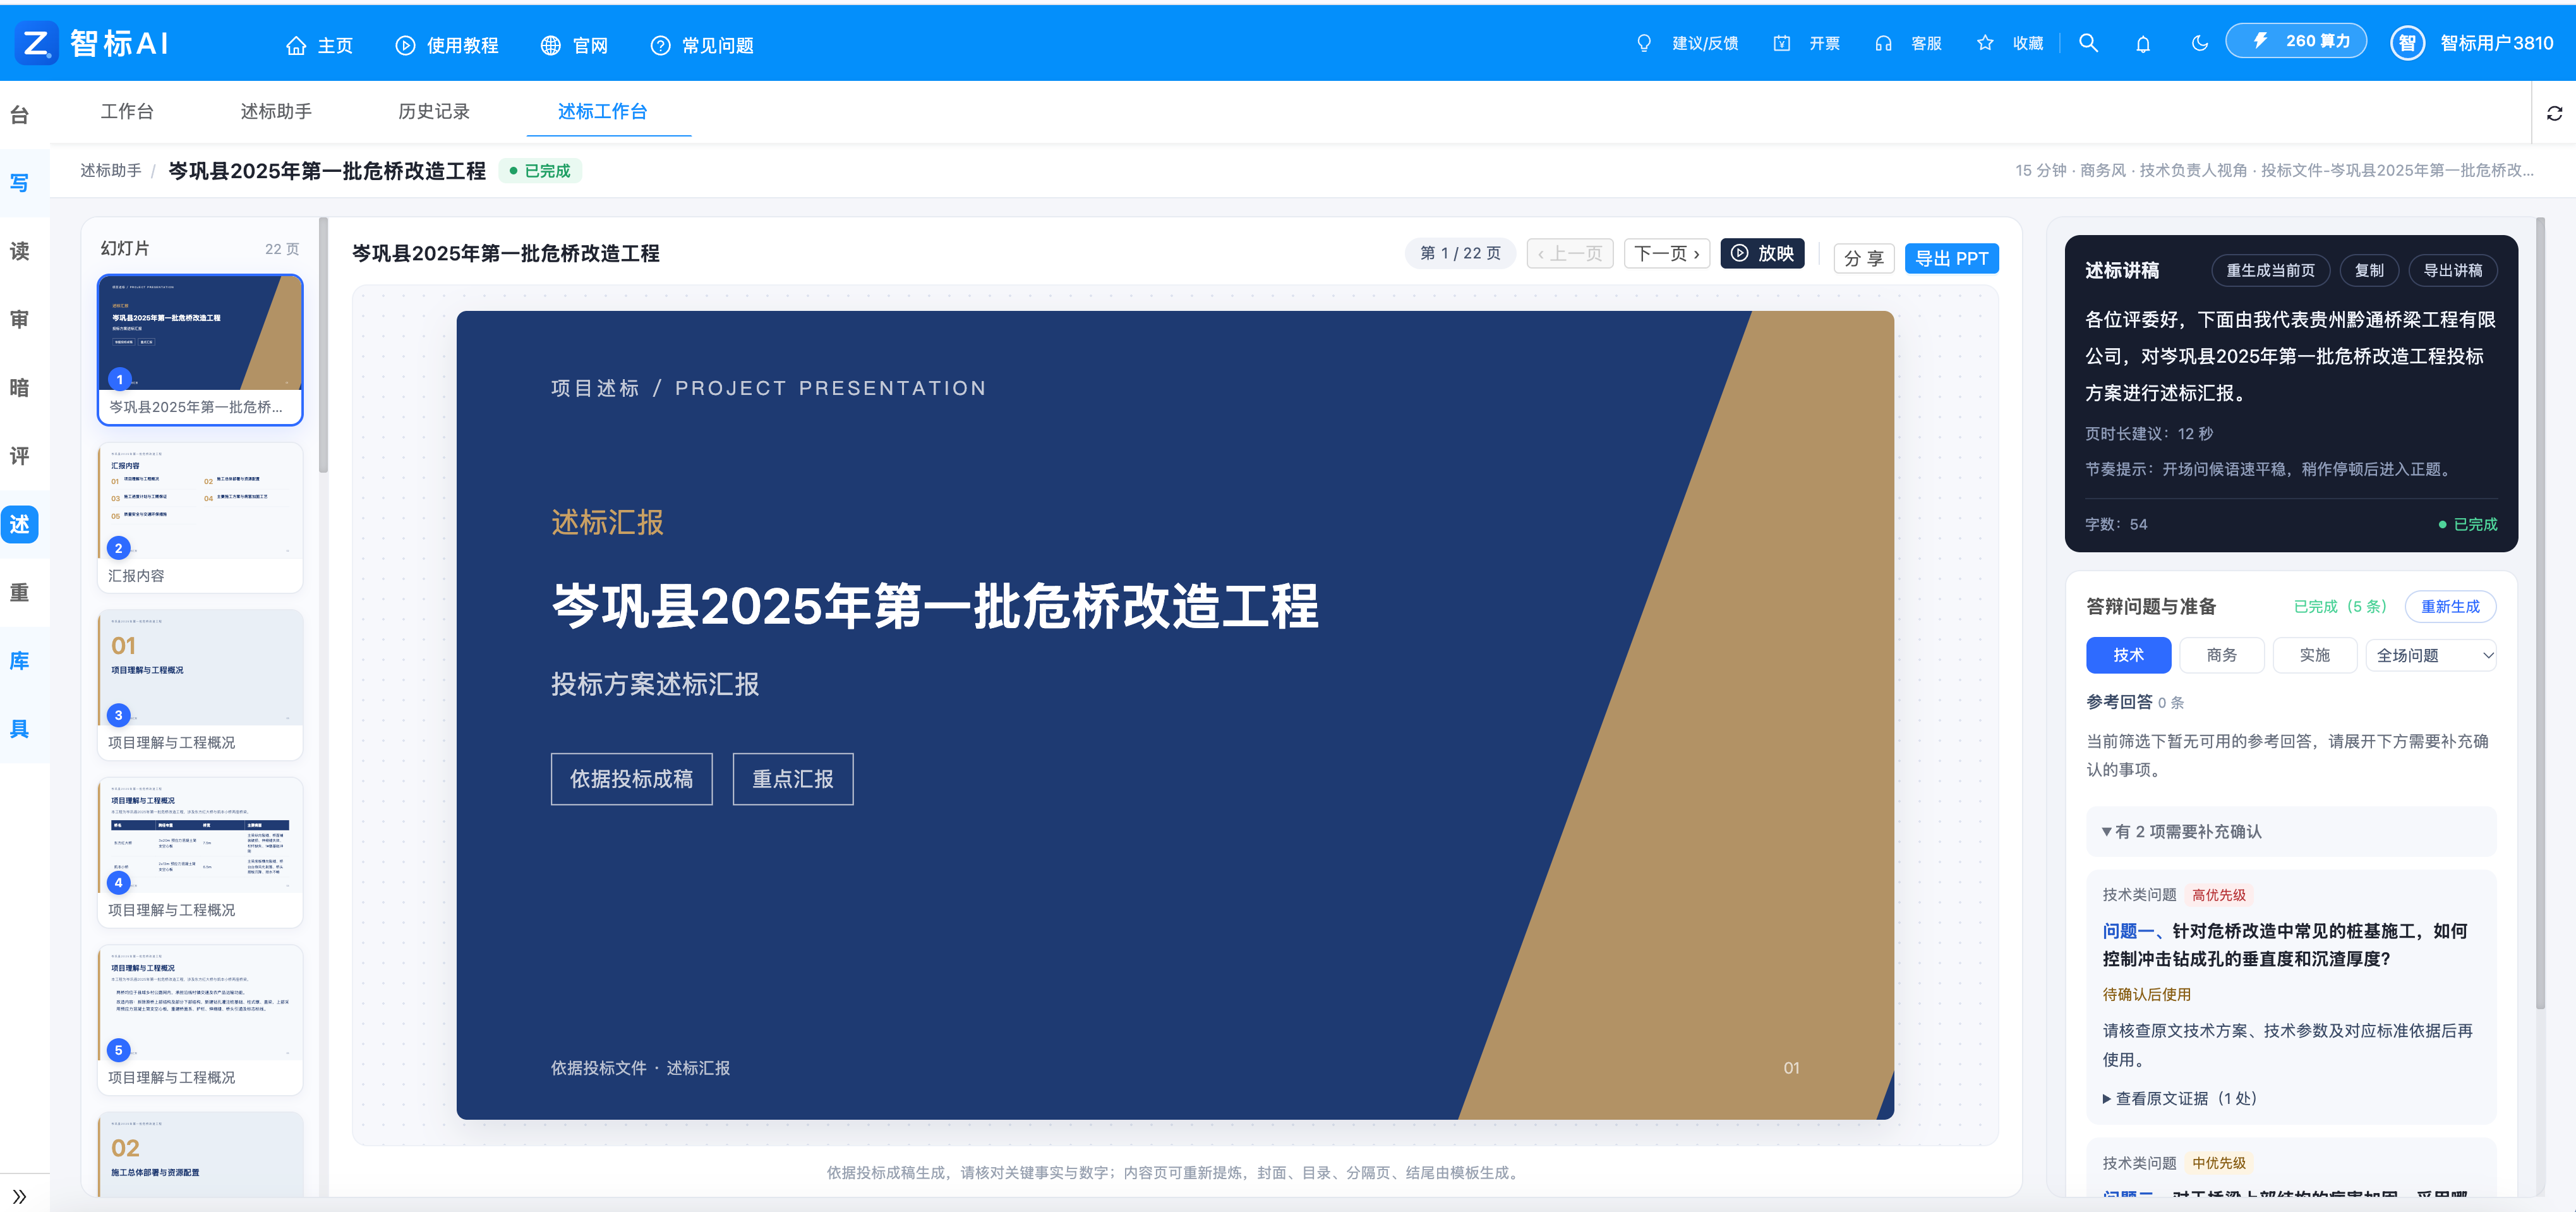The image size is (2576, 1212).
Task: Open 建议/反馈 link
Action: tap(1687, 44)
